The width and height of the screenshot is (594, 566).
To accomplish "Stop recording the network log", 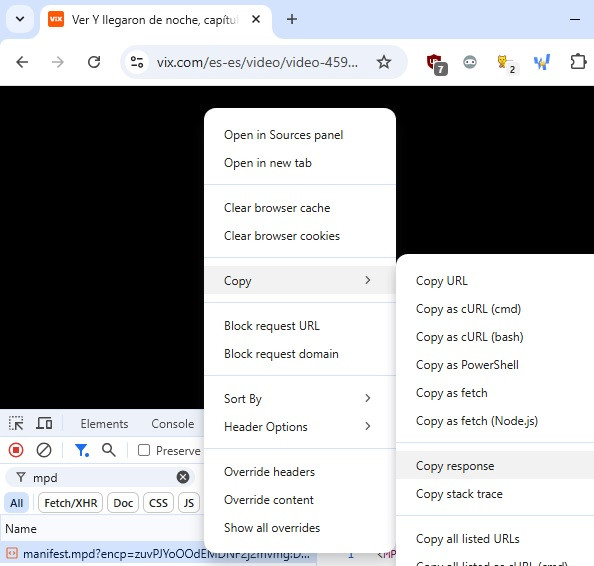I will 16,450.
